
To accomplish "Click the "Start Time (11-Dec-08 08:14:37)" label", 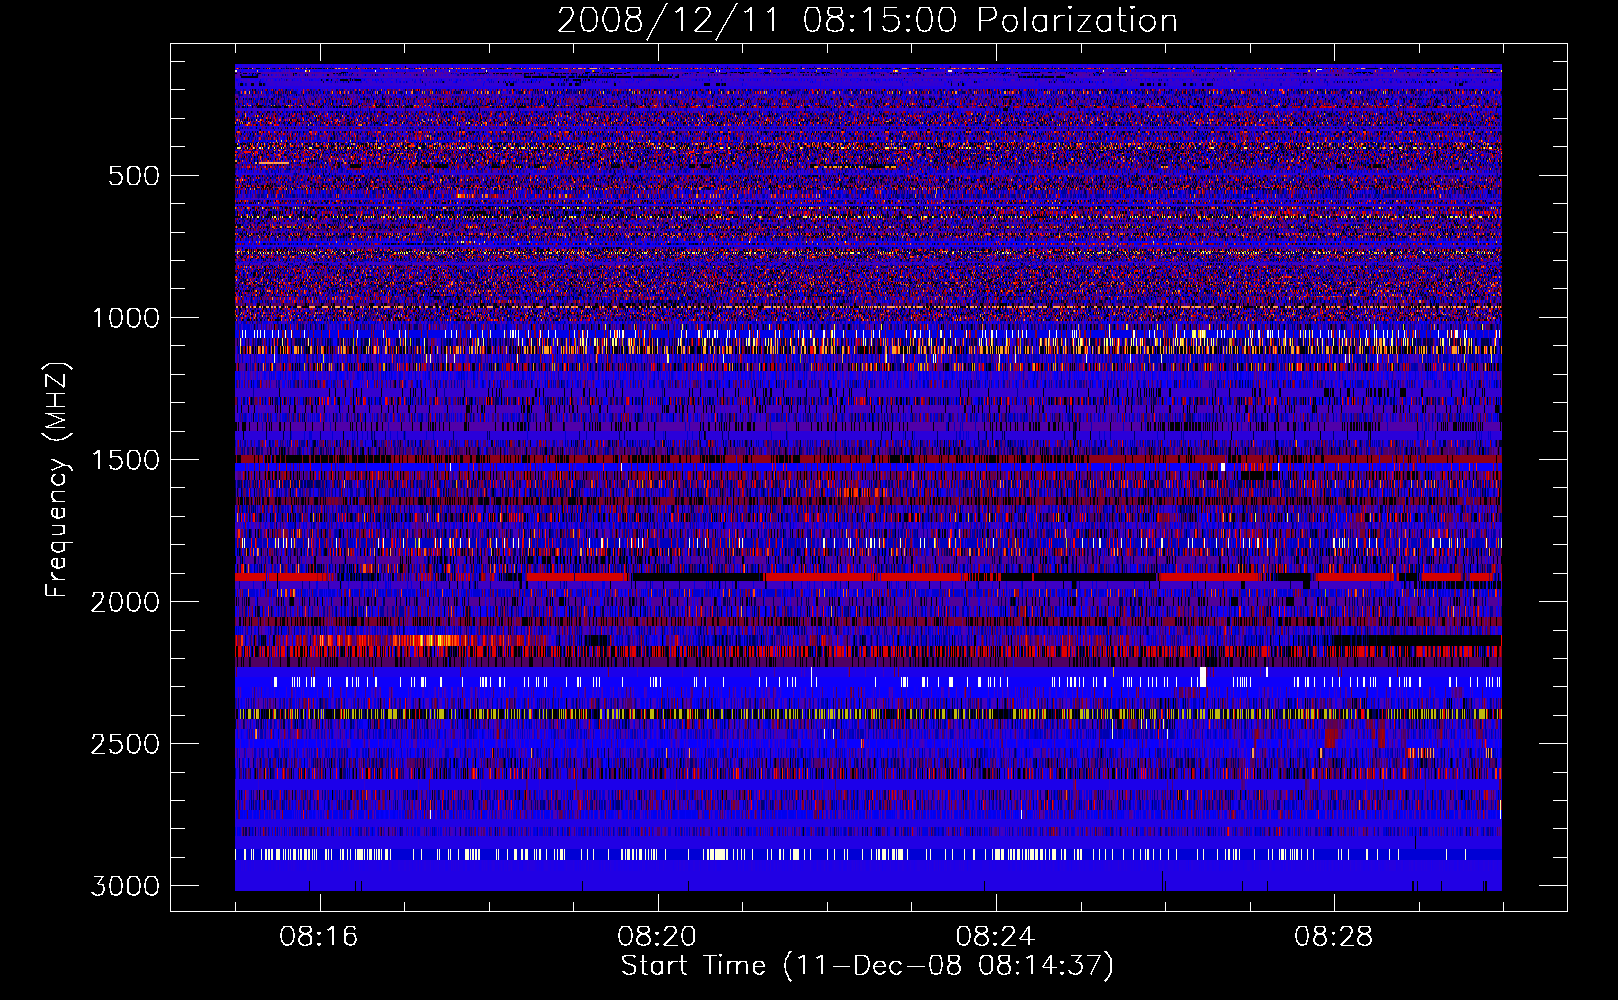I will click(867, 966).
